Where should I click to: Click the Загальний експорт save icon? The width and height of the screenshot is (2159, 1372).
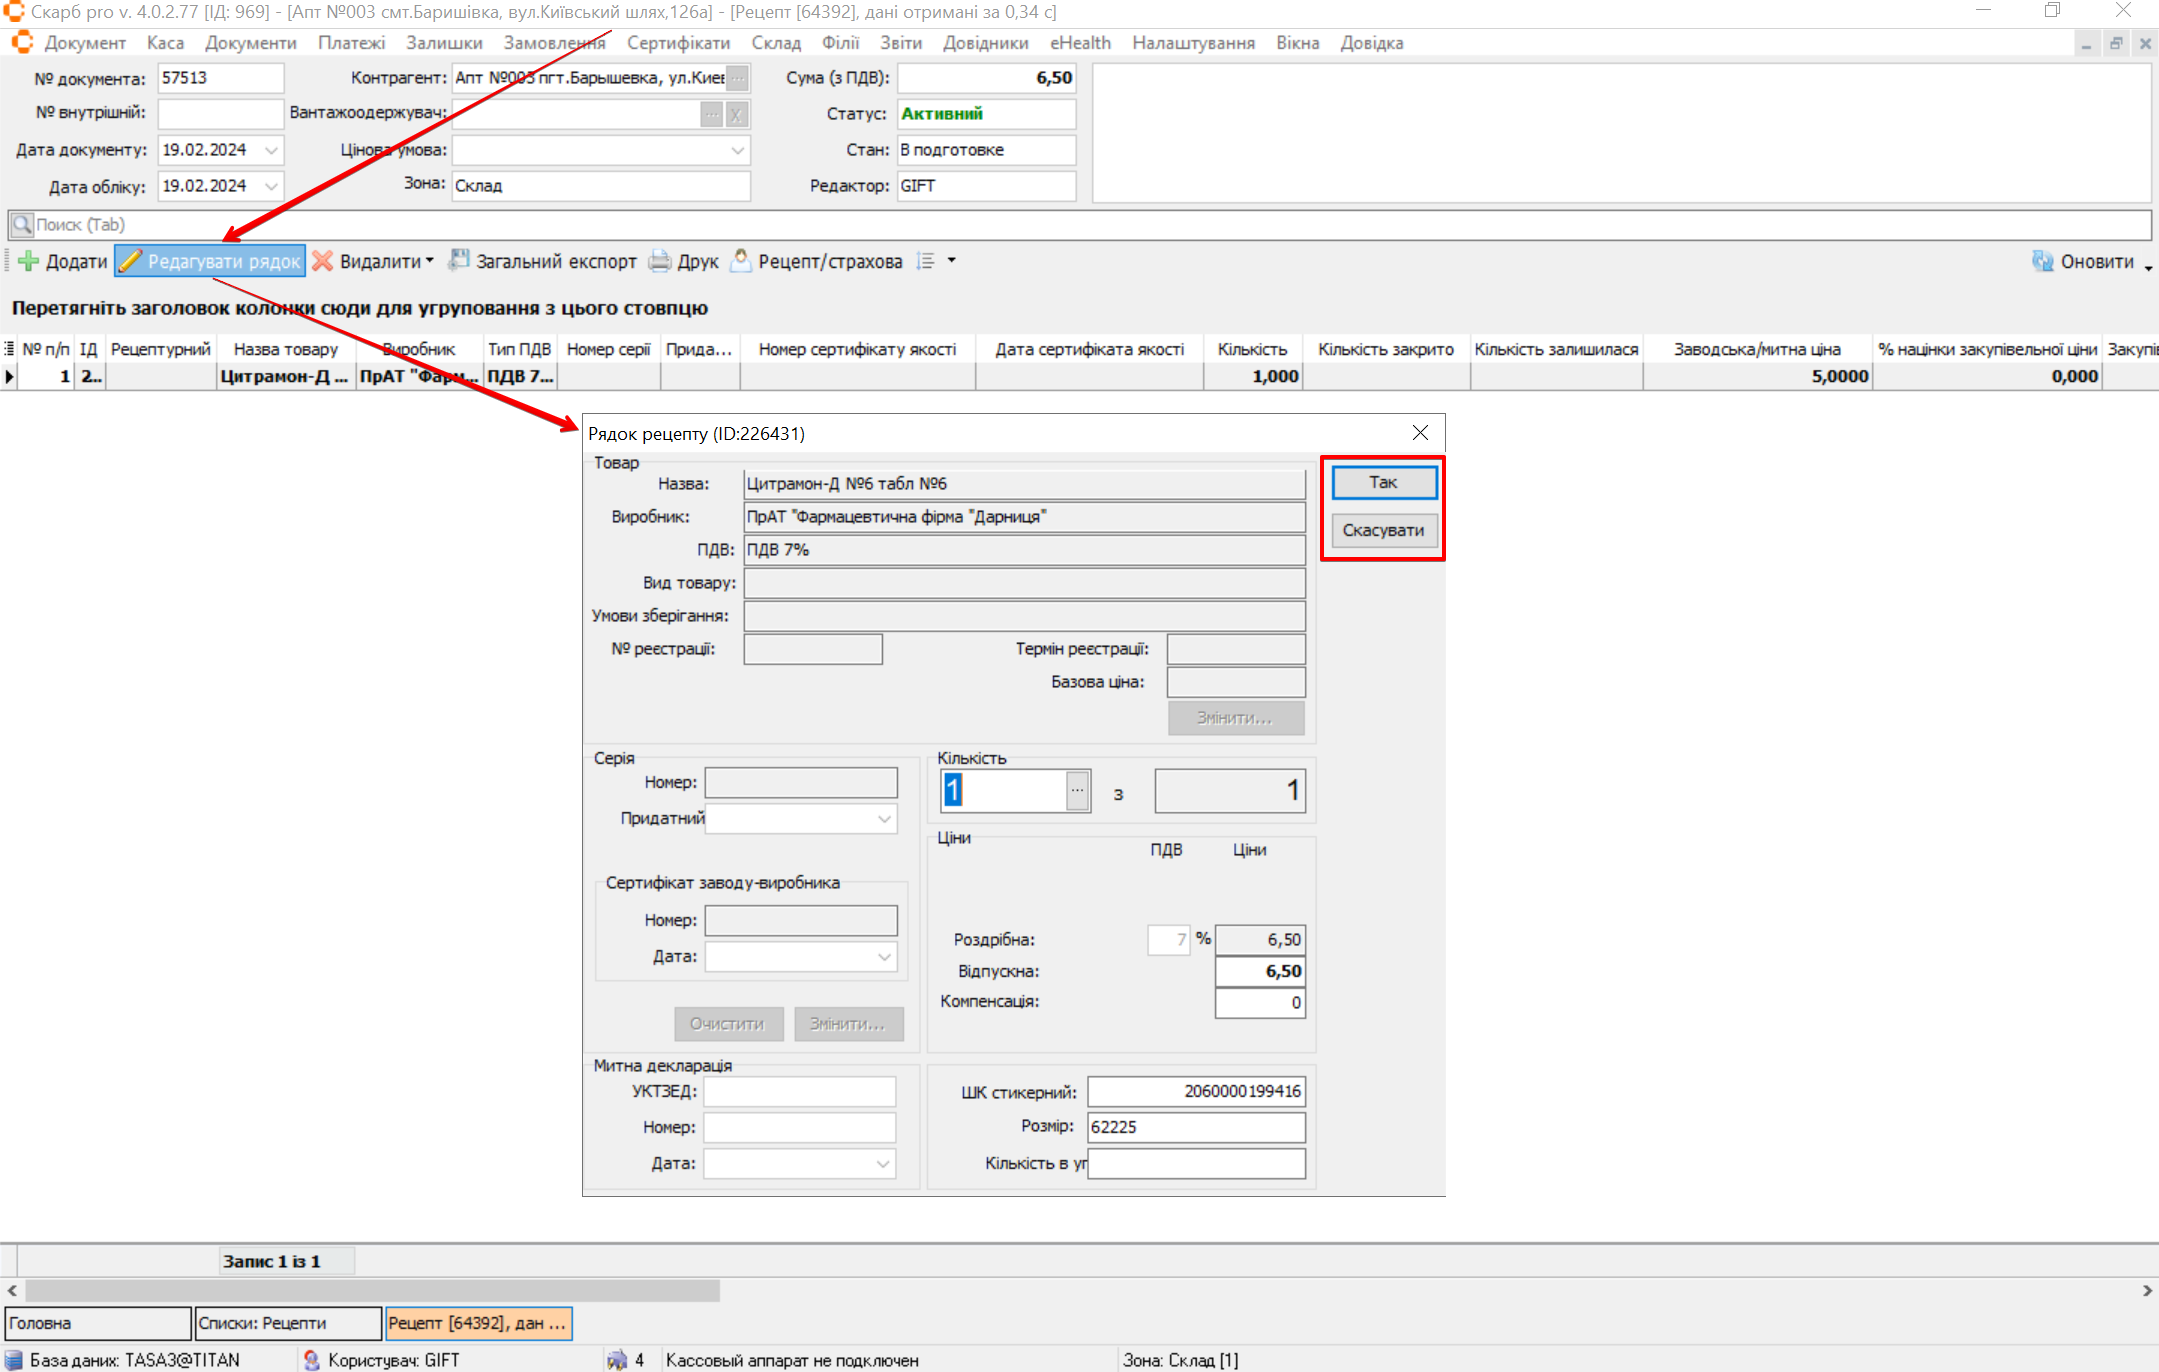click(459, 261)
